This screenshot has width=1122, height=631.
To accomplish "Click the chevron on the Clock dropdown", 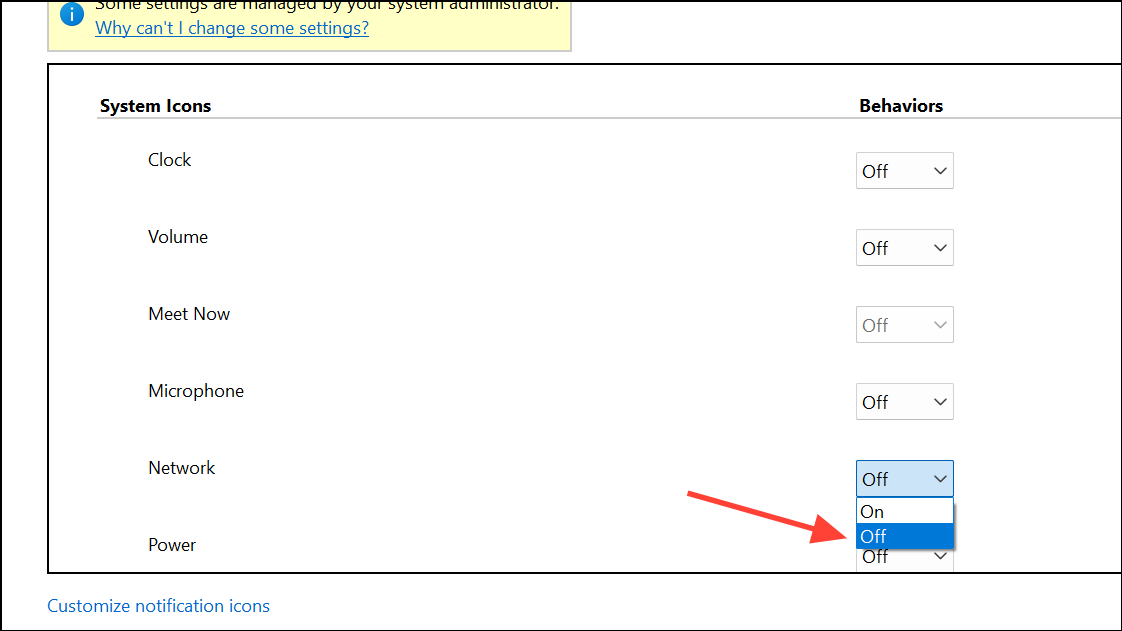I will (x=938, y=170).
